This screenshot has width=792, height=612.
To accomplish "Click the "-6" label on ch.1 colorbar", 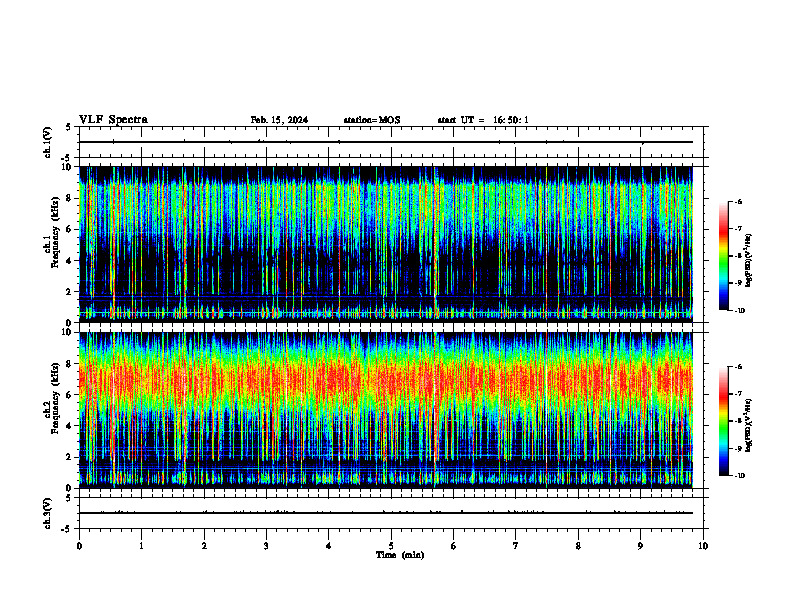I will point(738,201).
